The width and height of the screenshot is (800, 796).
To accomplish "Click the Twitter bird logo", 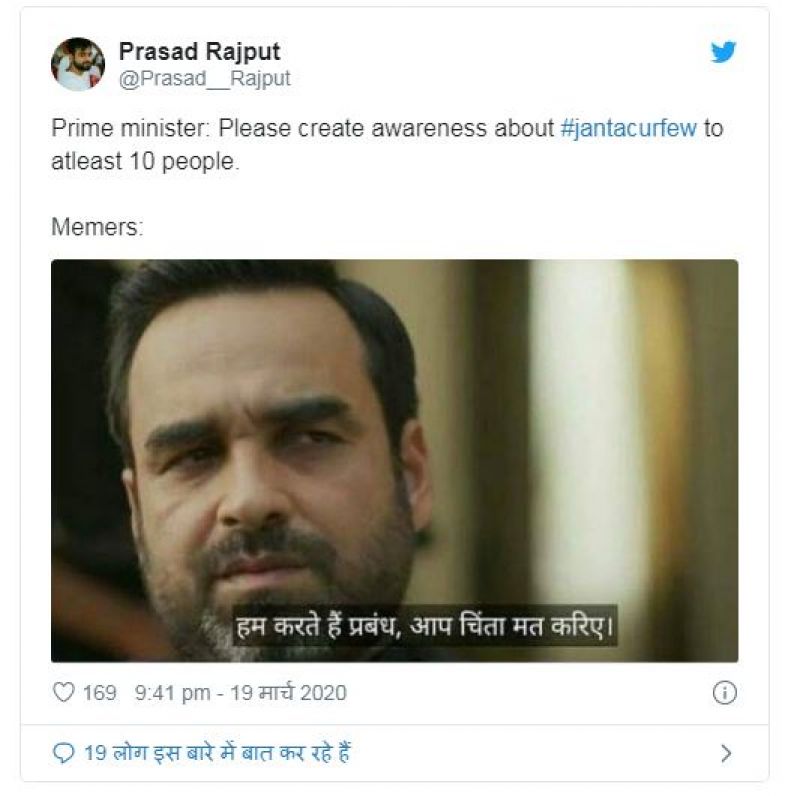I will (723, 53).
